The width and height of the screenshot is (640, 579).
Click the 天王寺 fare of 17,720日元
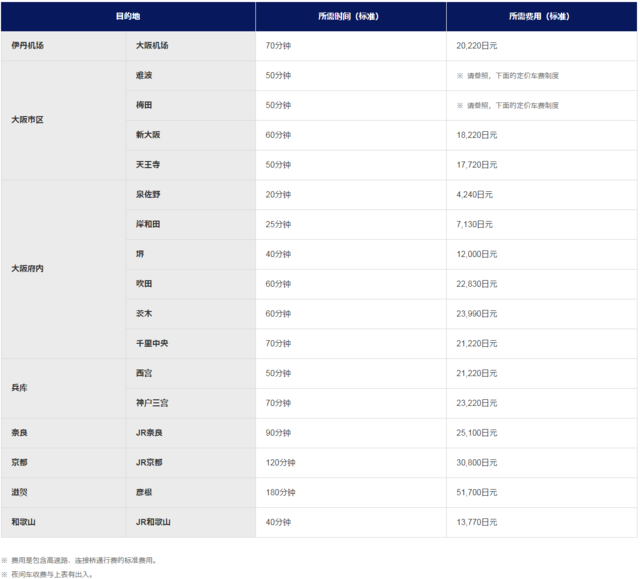point(476,165)
